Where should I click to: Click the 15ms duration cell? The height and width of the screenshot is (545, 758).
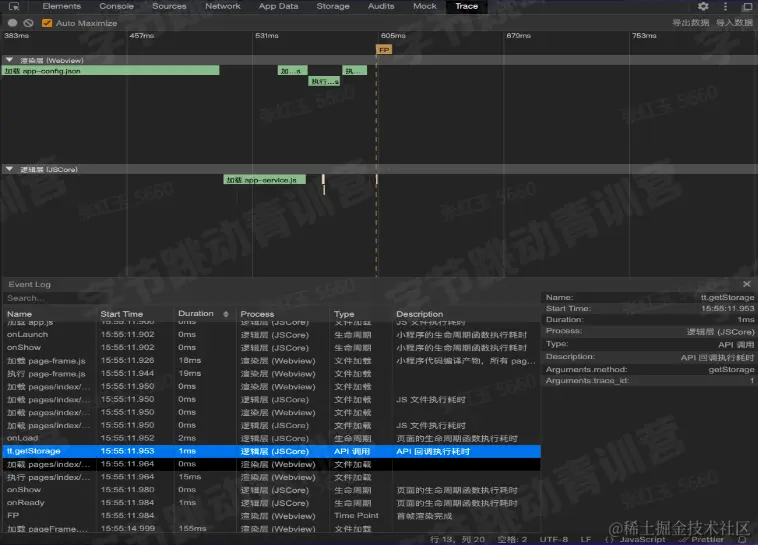click(x=190, y=477)
